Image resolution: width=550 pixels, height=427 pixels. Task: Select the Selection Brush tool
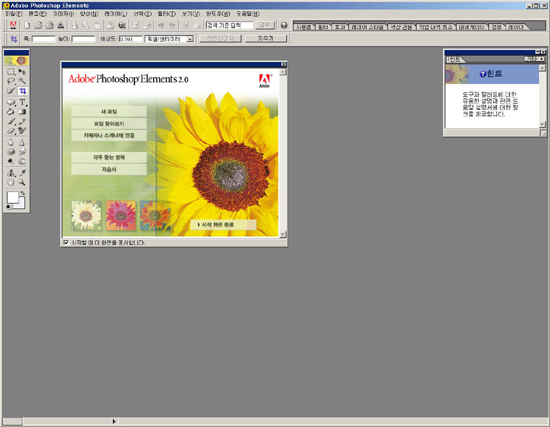11,91
